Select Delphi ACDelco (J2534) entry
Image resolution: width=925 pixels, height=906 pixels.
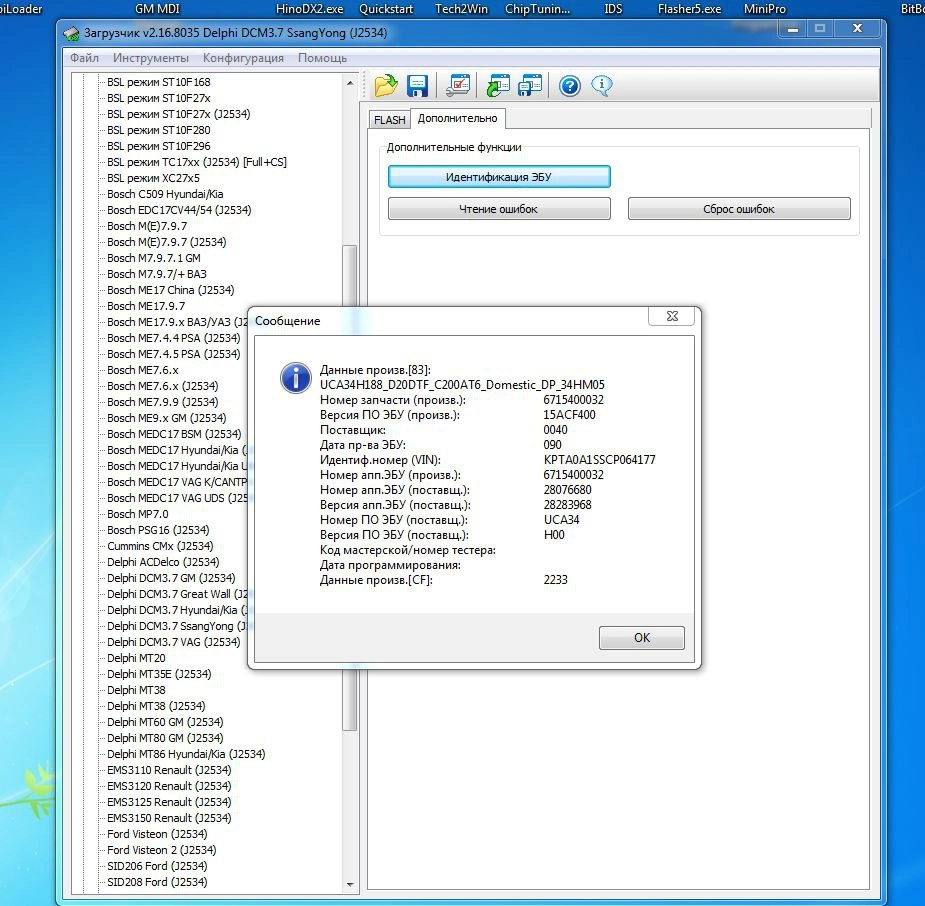[x=163, y=562]
